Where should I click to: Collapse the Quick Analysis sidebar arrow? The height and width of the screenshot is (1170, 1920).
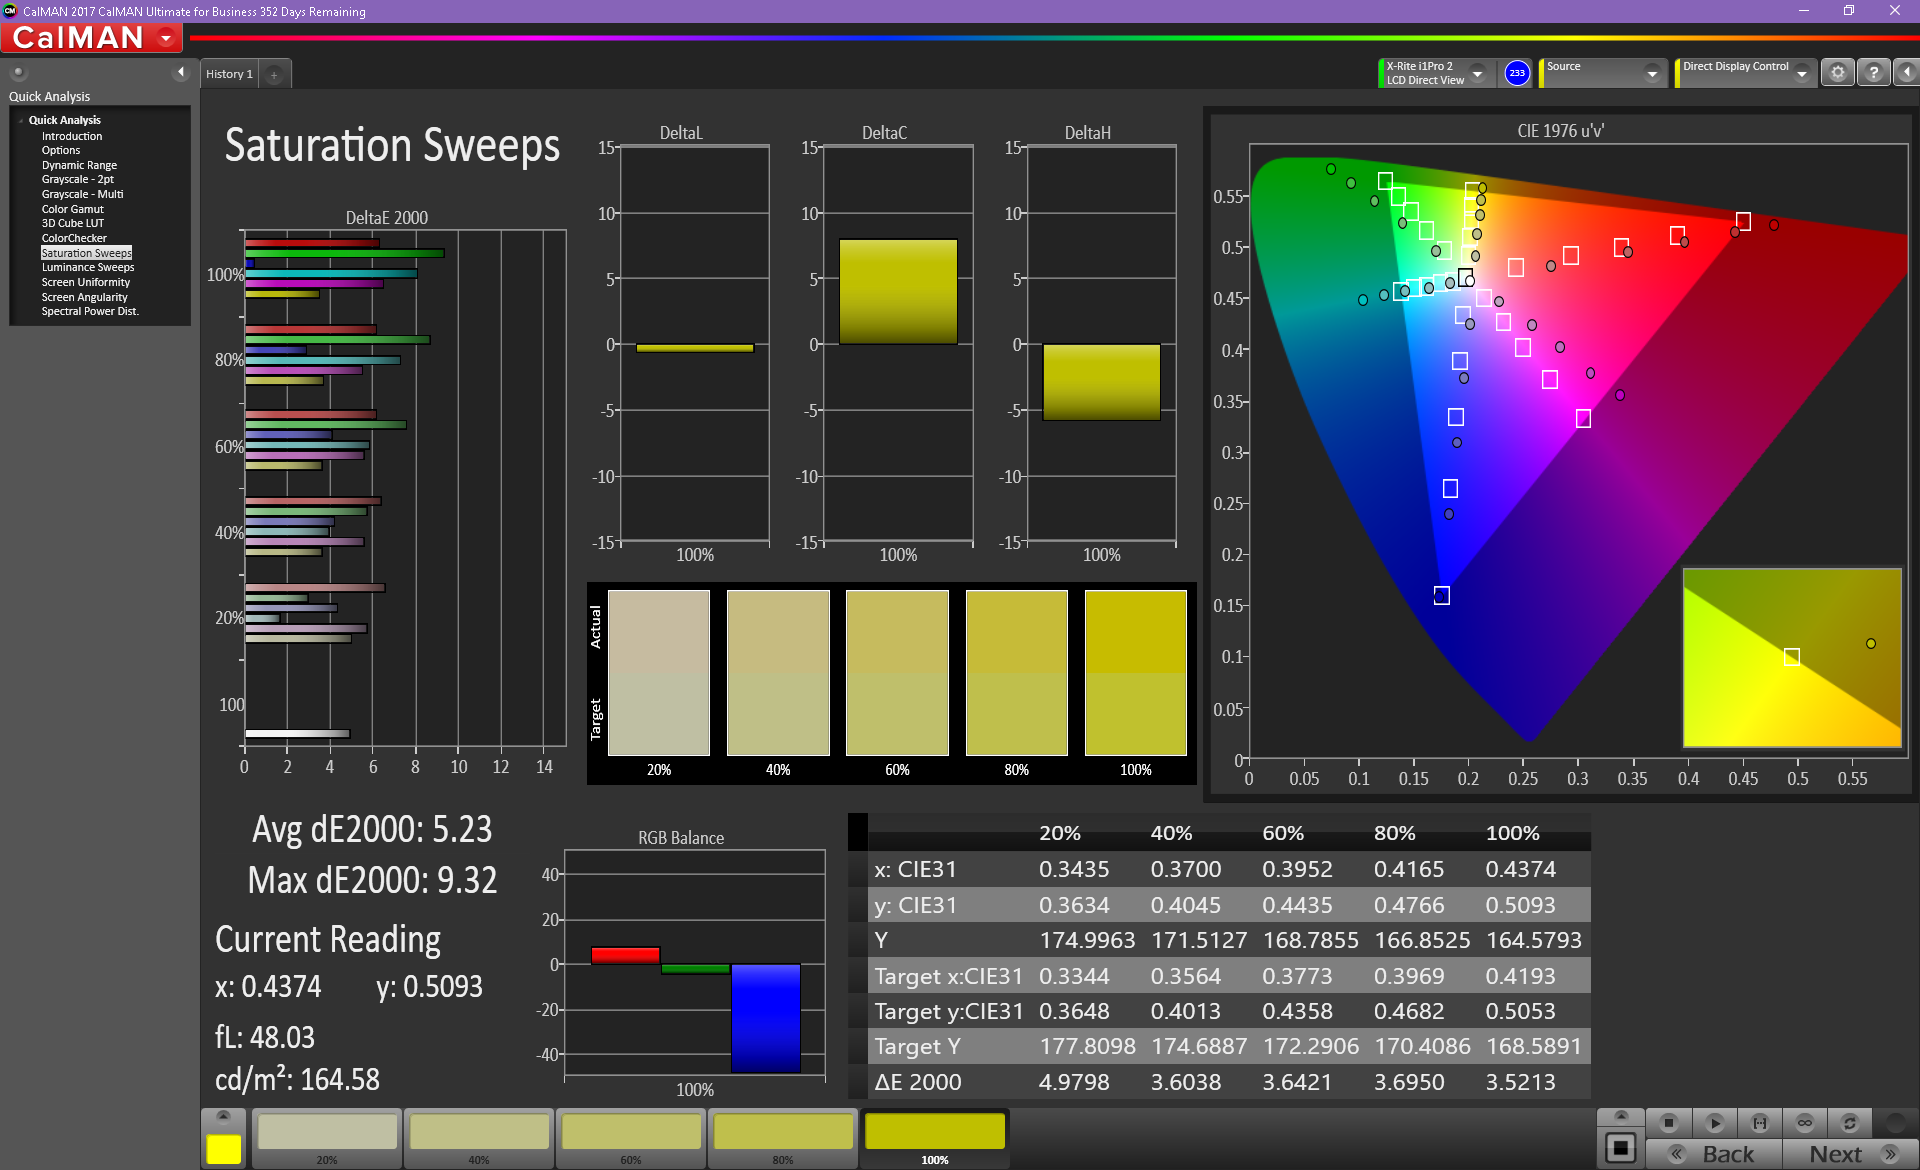181,72
